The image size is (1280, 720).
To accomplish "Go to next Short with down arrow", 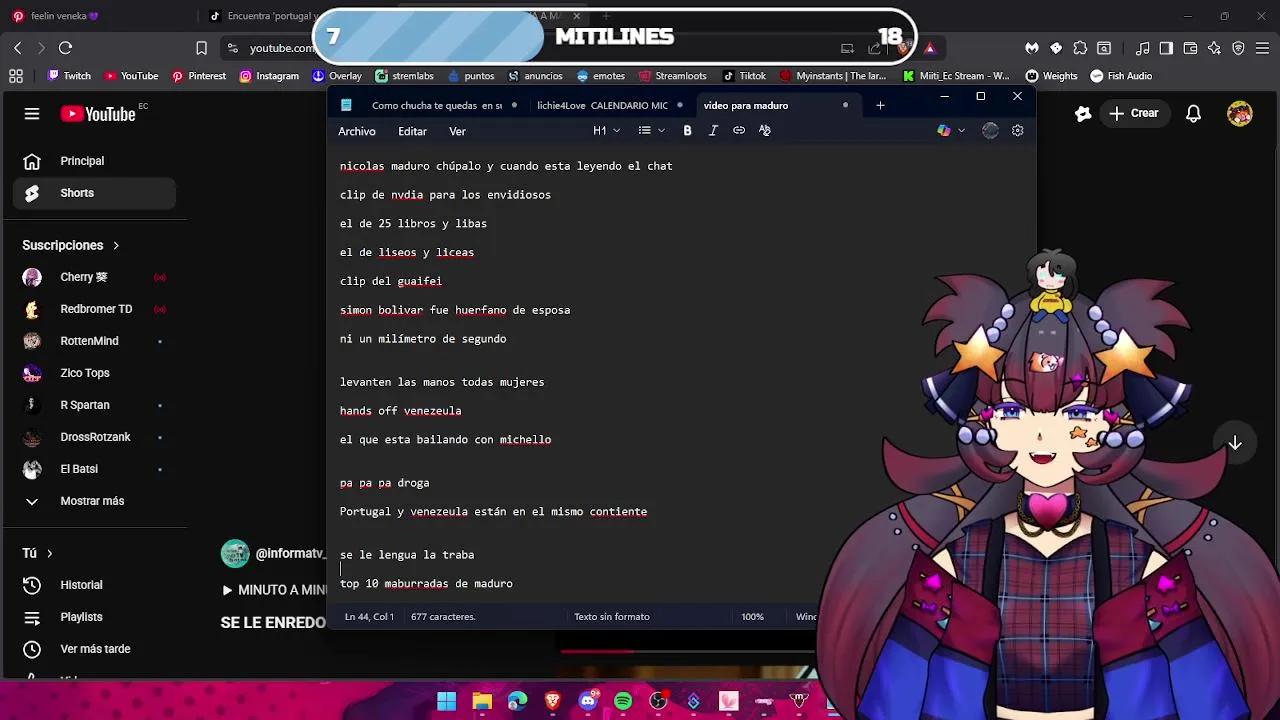I will point(1235,443).
